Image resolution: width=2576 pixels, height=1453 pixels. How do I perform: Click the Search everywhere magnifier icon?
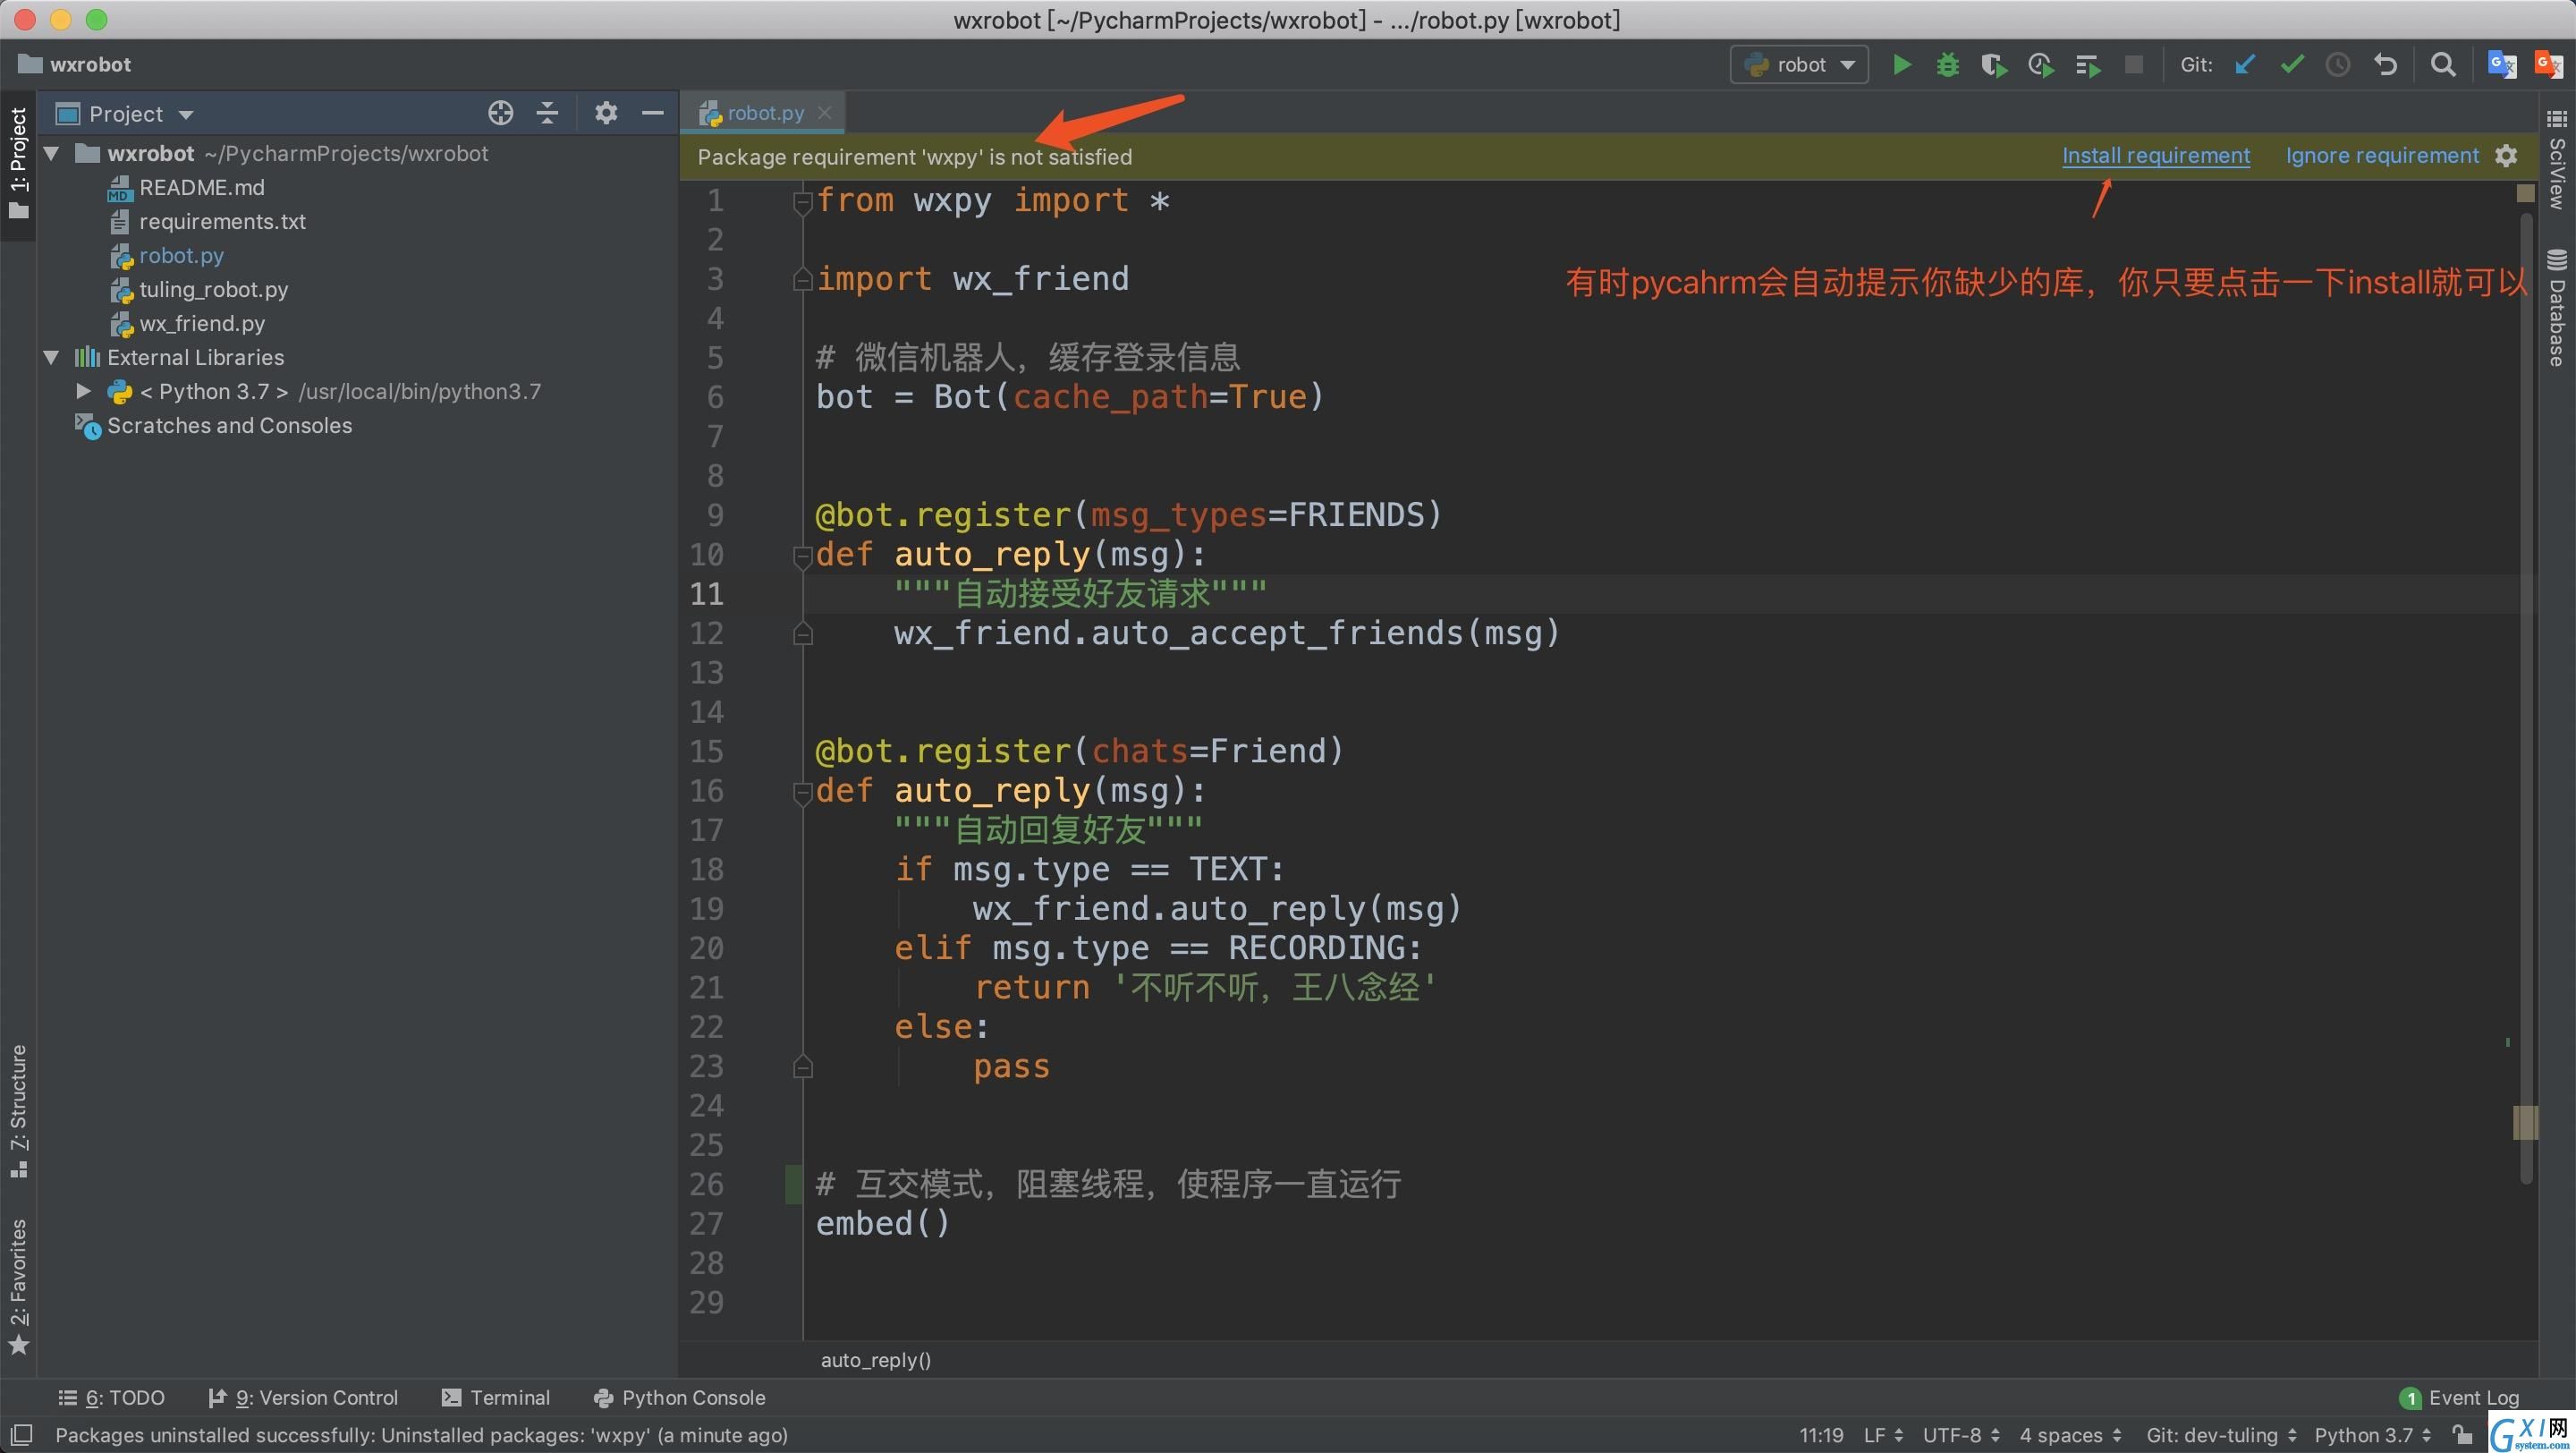click(x=2445, y=64)
